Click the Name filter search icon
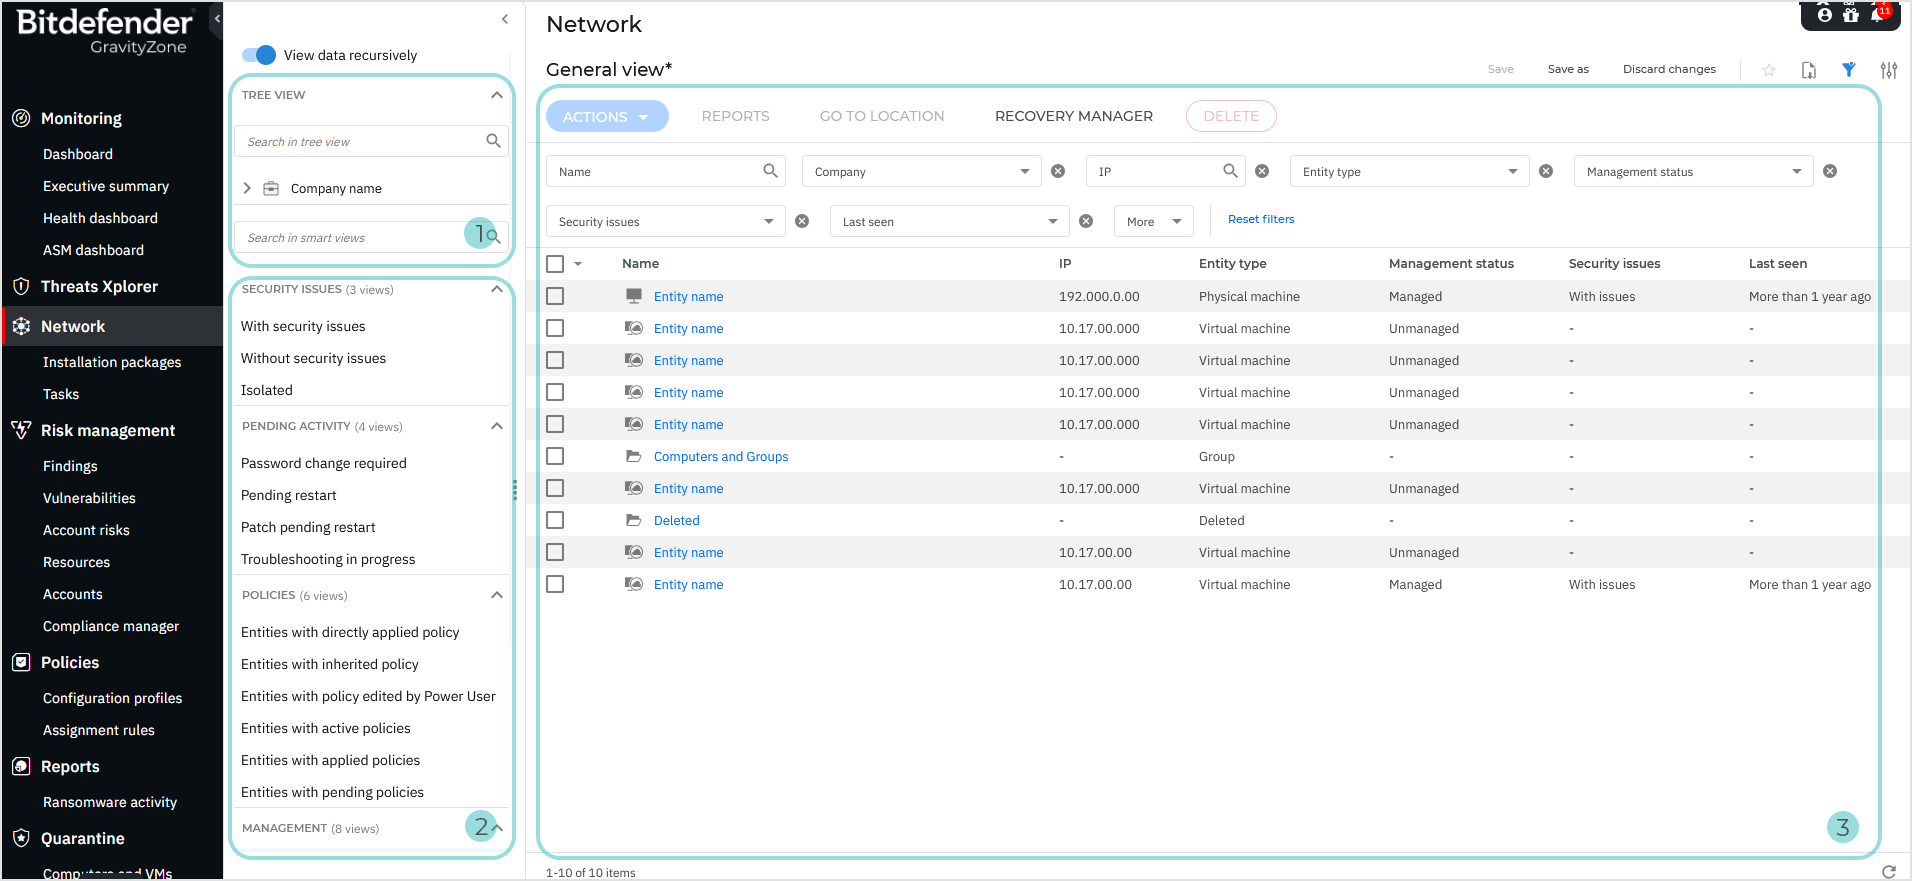Viewport: 1912px width, 881px height. pos(770,171)
